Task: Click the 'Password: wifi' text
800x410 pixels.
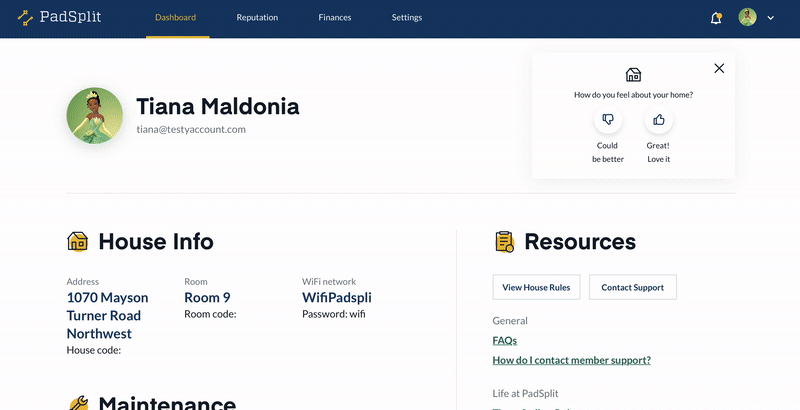Action: pyautogui.click(x=334, y=314)
